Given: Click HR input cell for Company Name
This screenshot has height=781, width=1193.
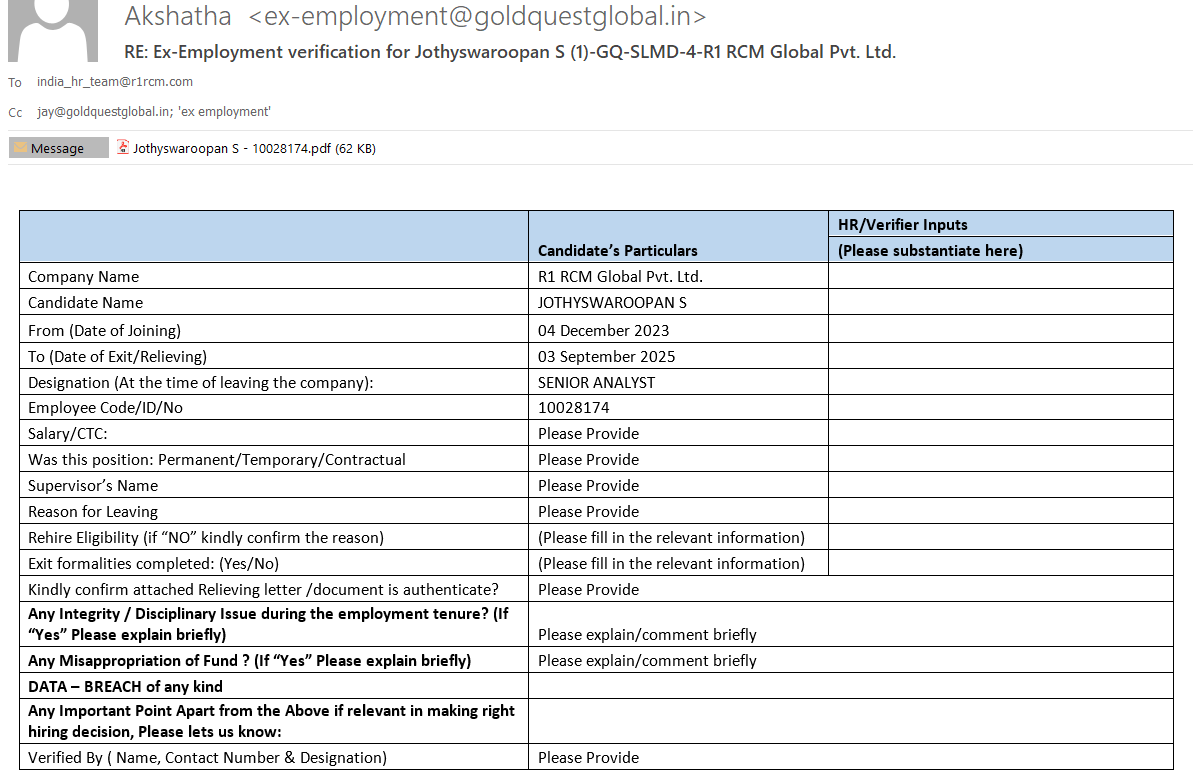Looking at the screenshot, I should click(1001, 276).
